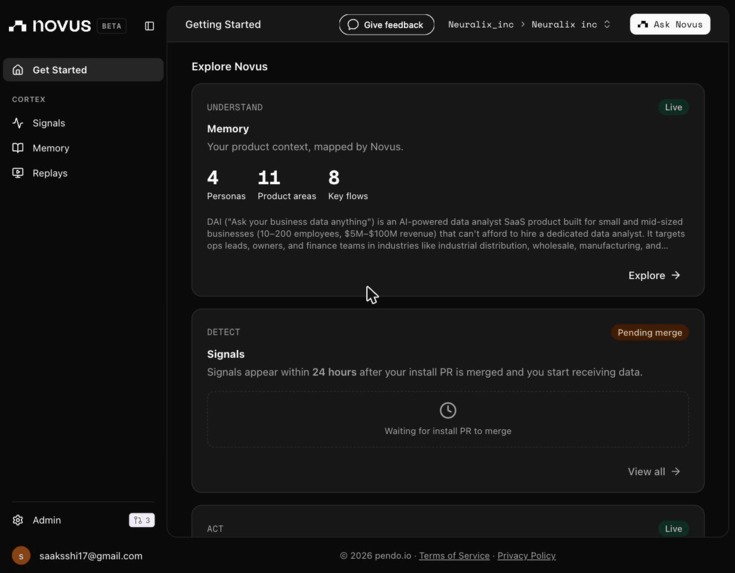This screenshot has width=735, height=573.
Task: Click the up-down chevron switcher icon
Action: 607,24
